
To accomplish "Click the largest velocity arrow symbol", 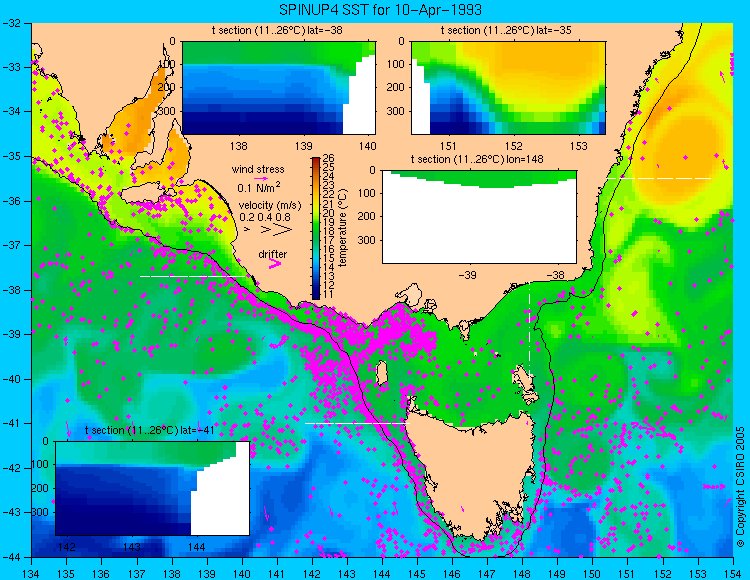I will pyautogui.click(x=283, y=230).
